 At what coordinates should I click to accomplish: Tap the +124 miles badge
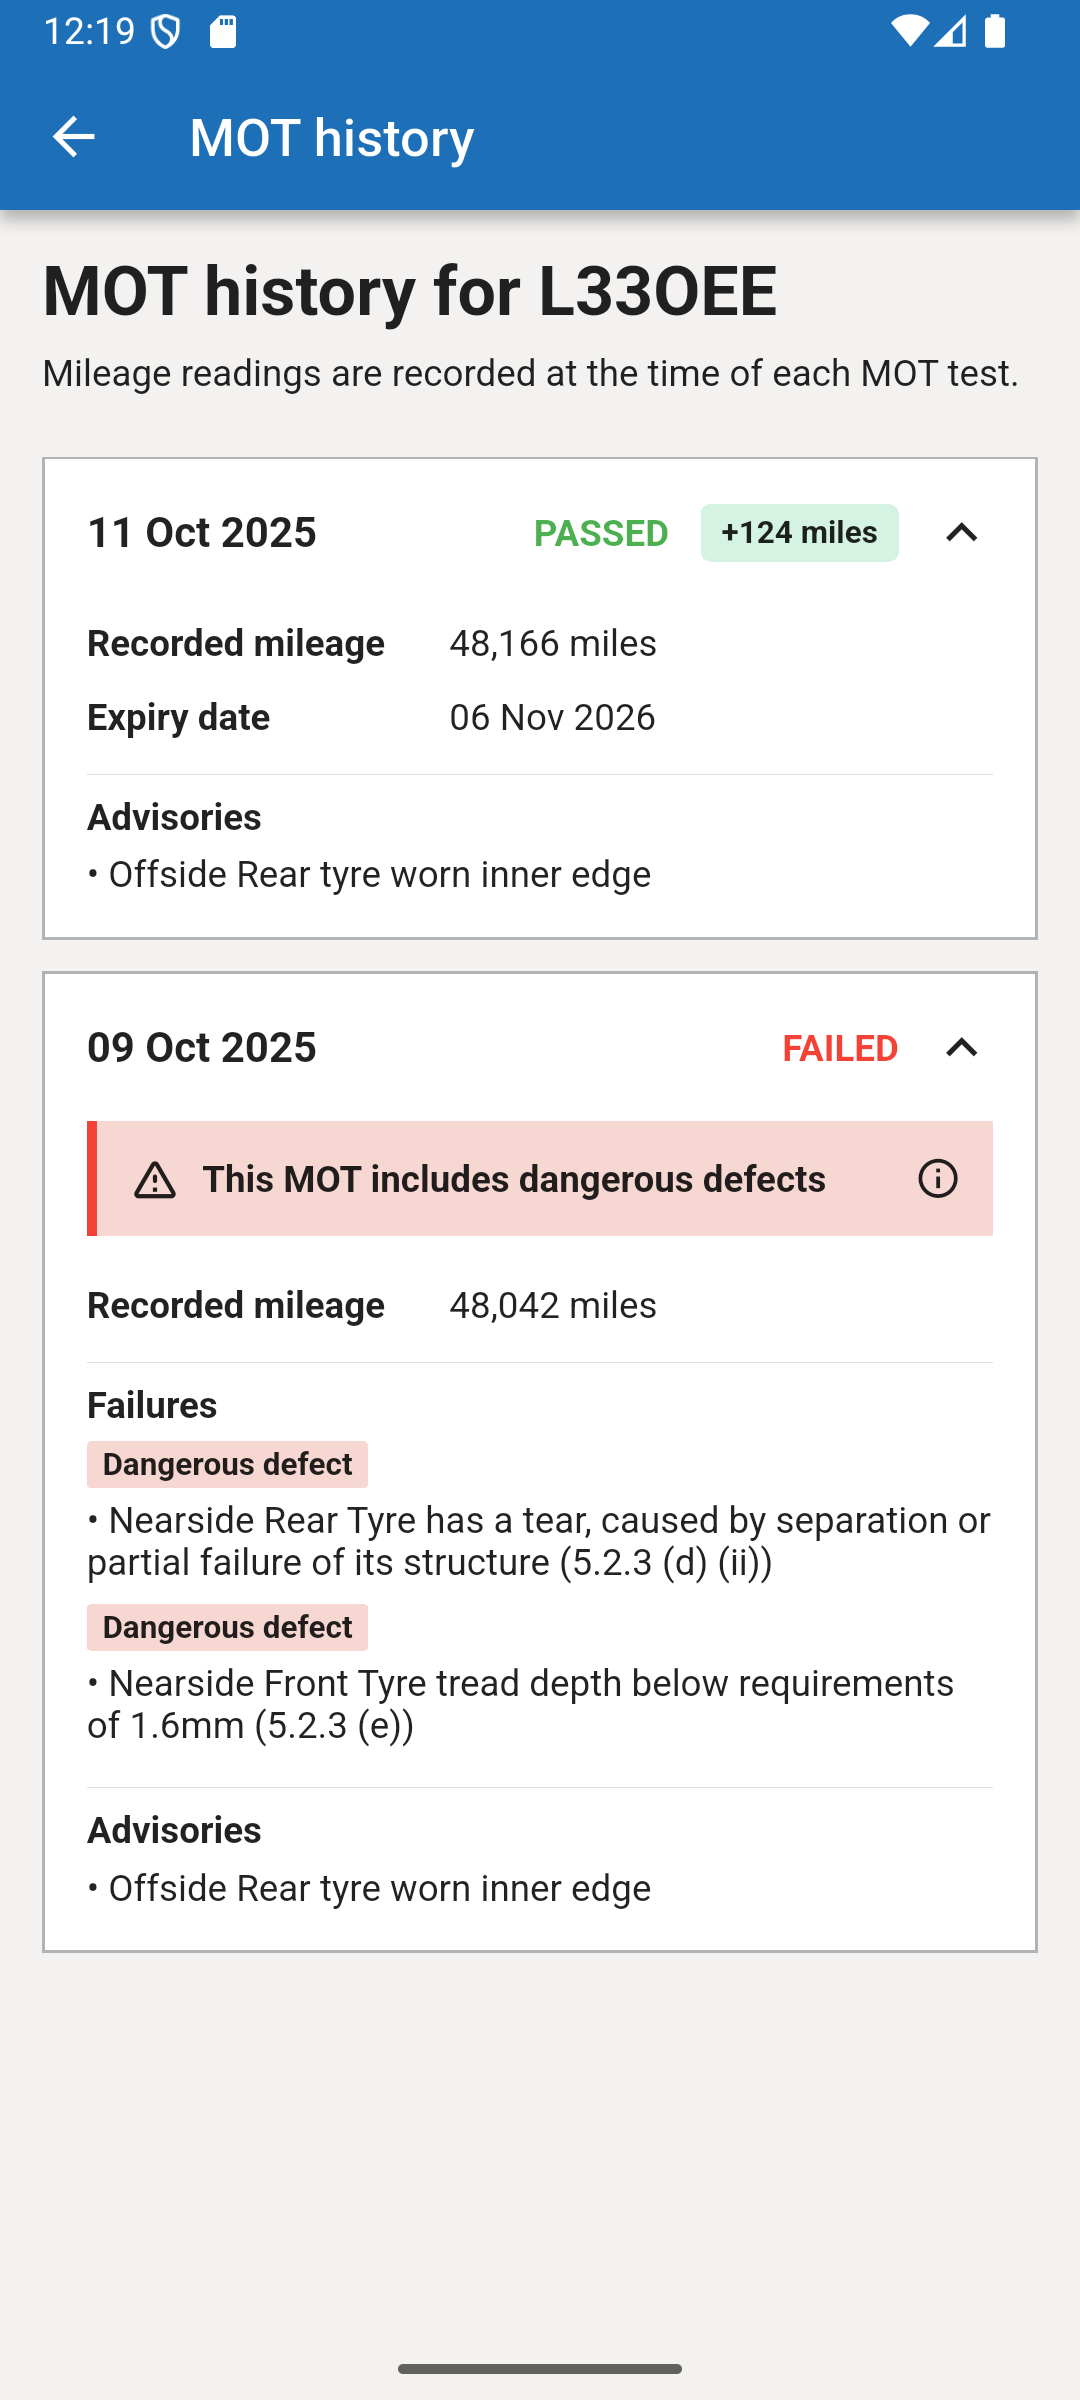click(x=799, y=532)
